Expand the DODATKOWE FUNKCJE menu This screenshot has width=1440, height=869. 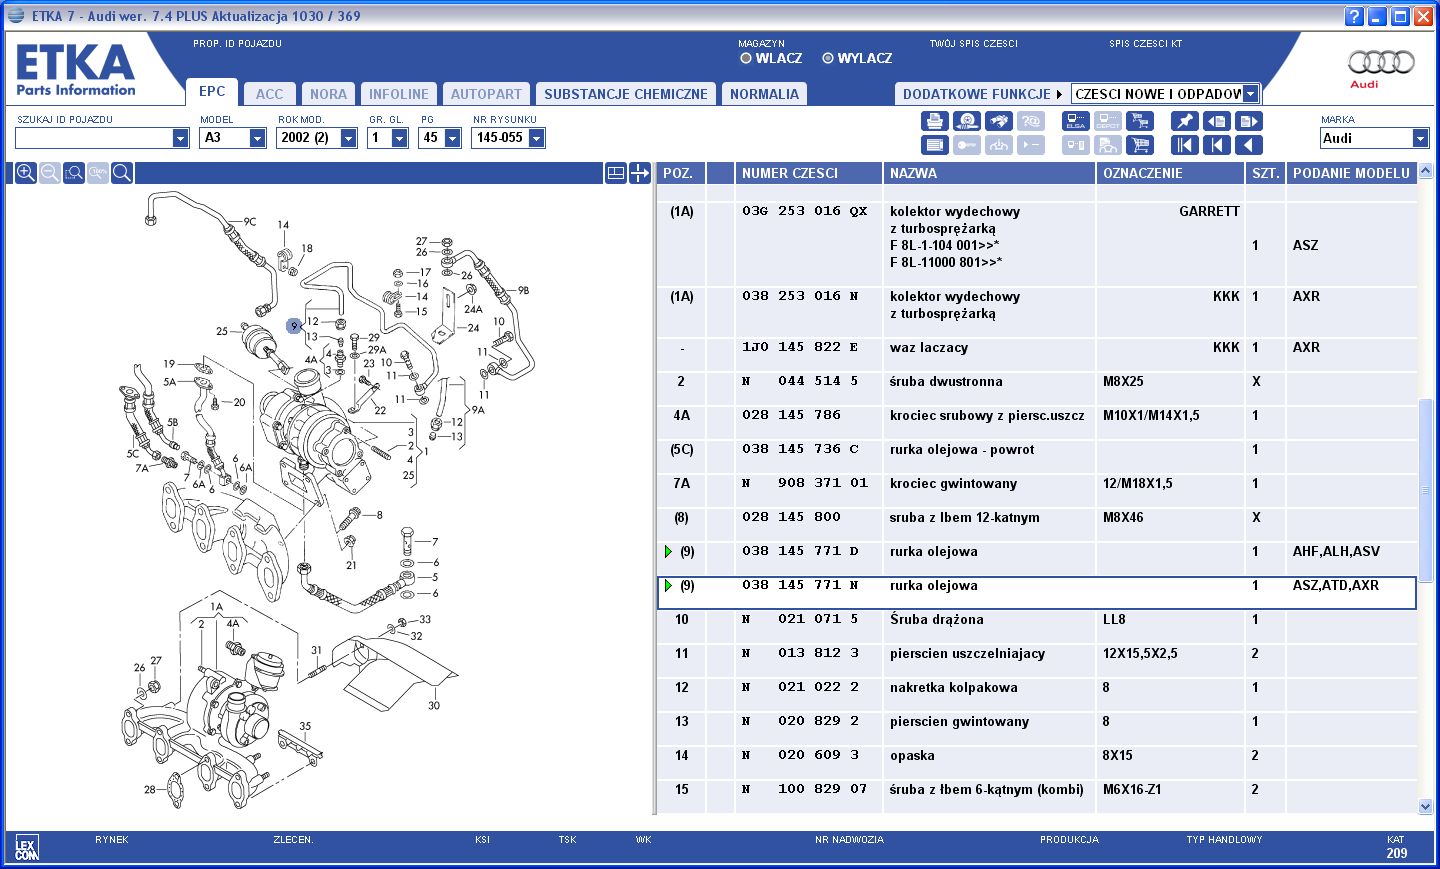pyautogui.click(x=982, y=94)
